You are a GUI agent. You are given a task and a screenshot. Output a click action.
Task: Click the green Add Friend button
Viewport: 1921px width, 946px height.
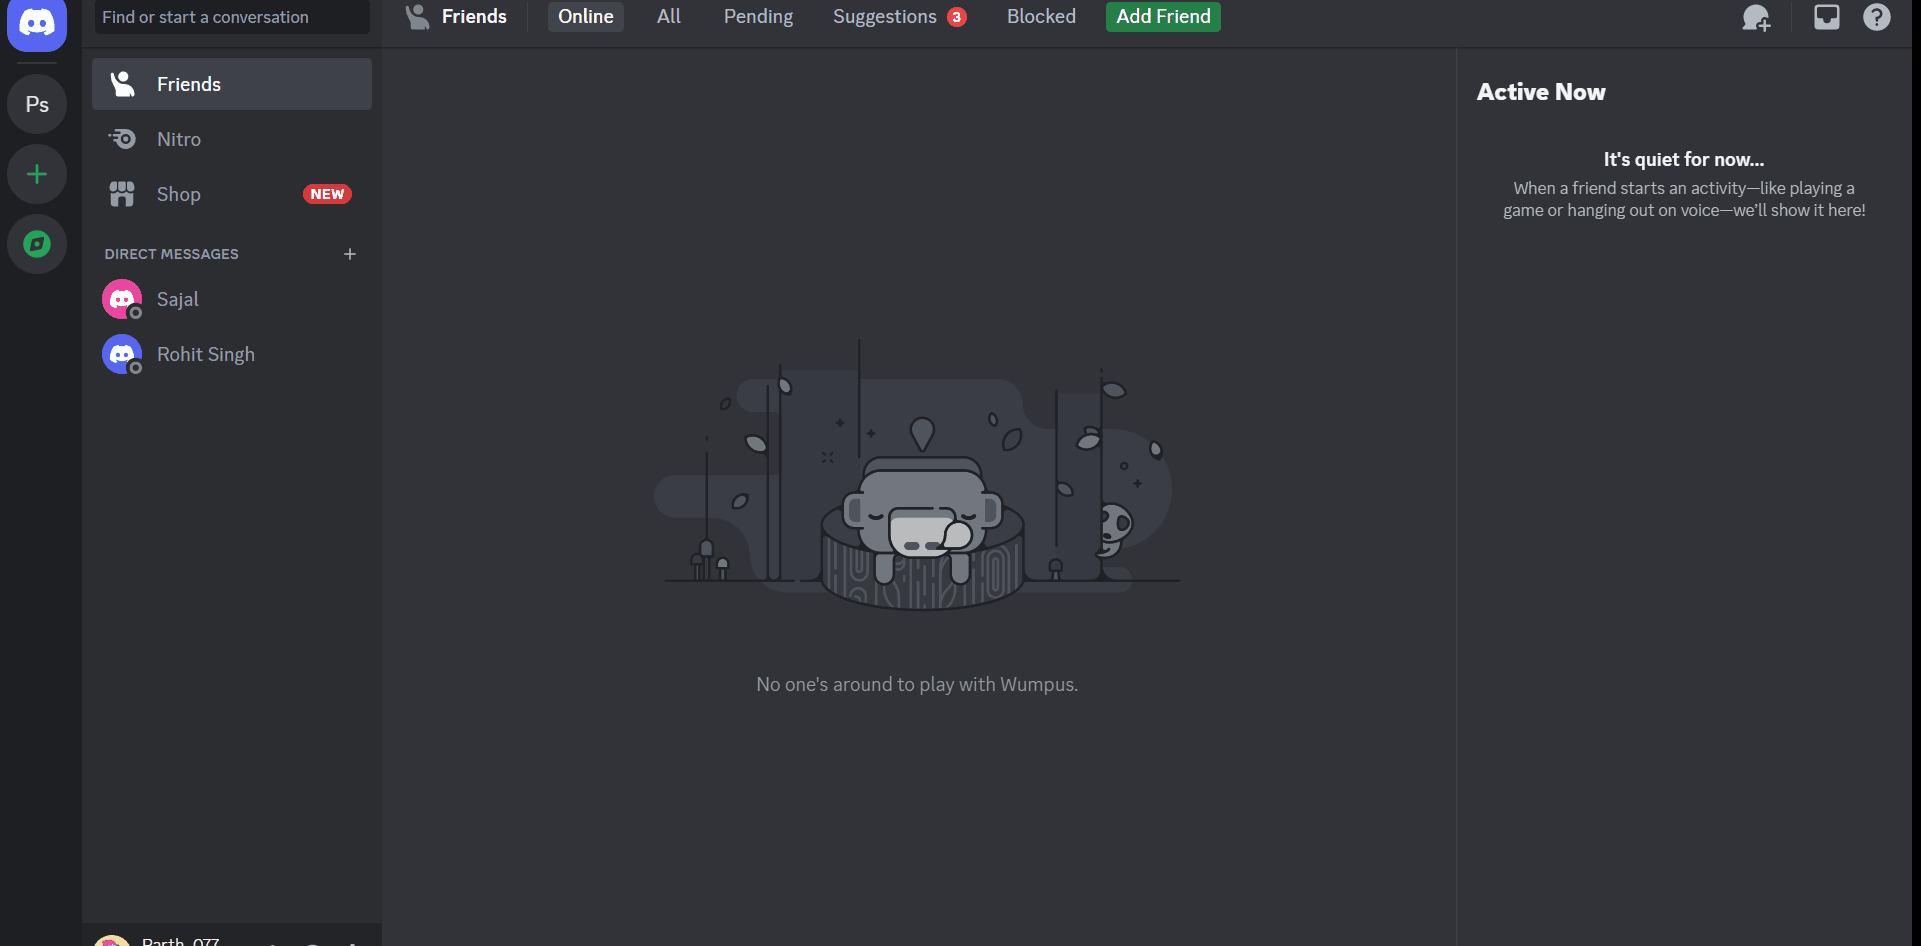[x=1163, y=16]
